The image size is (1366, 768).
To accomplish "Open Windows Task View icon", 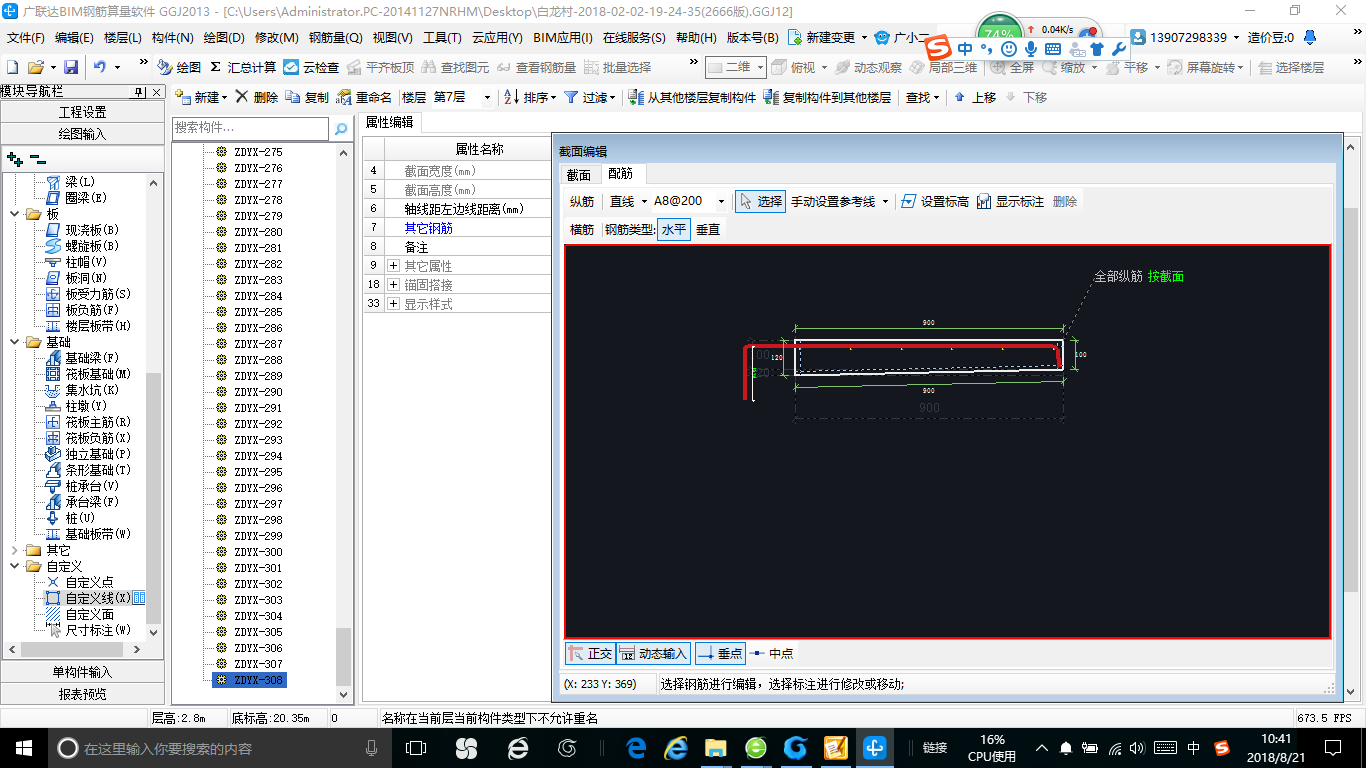I will click(415, 747).
